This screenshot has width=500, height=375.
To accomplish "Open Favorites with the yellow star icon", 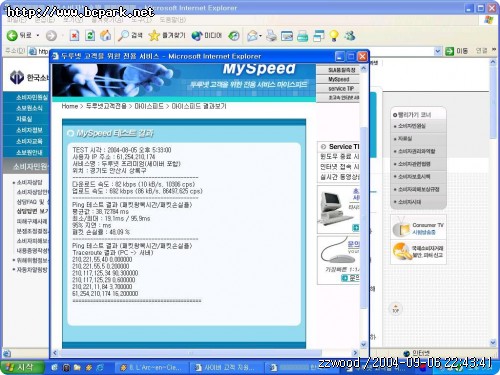I will click(x=167, y=35).
